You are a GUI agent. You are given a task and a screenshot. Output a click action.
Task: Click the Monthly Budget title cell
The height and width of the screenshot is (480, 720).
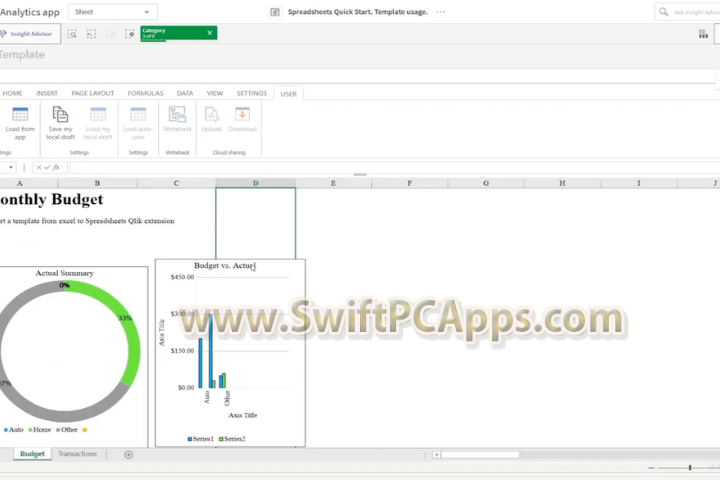[x=51, y=199]
